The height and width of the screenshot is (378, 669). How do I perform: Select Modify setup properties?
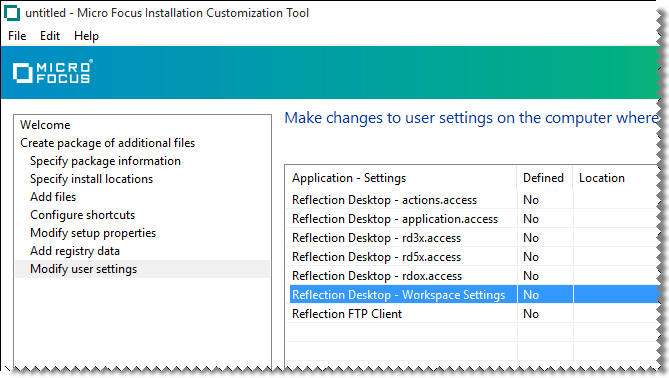tap(93, 233)
